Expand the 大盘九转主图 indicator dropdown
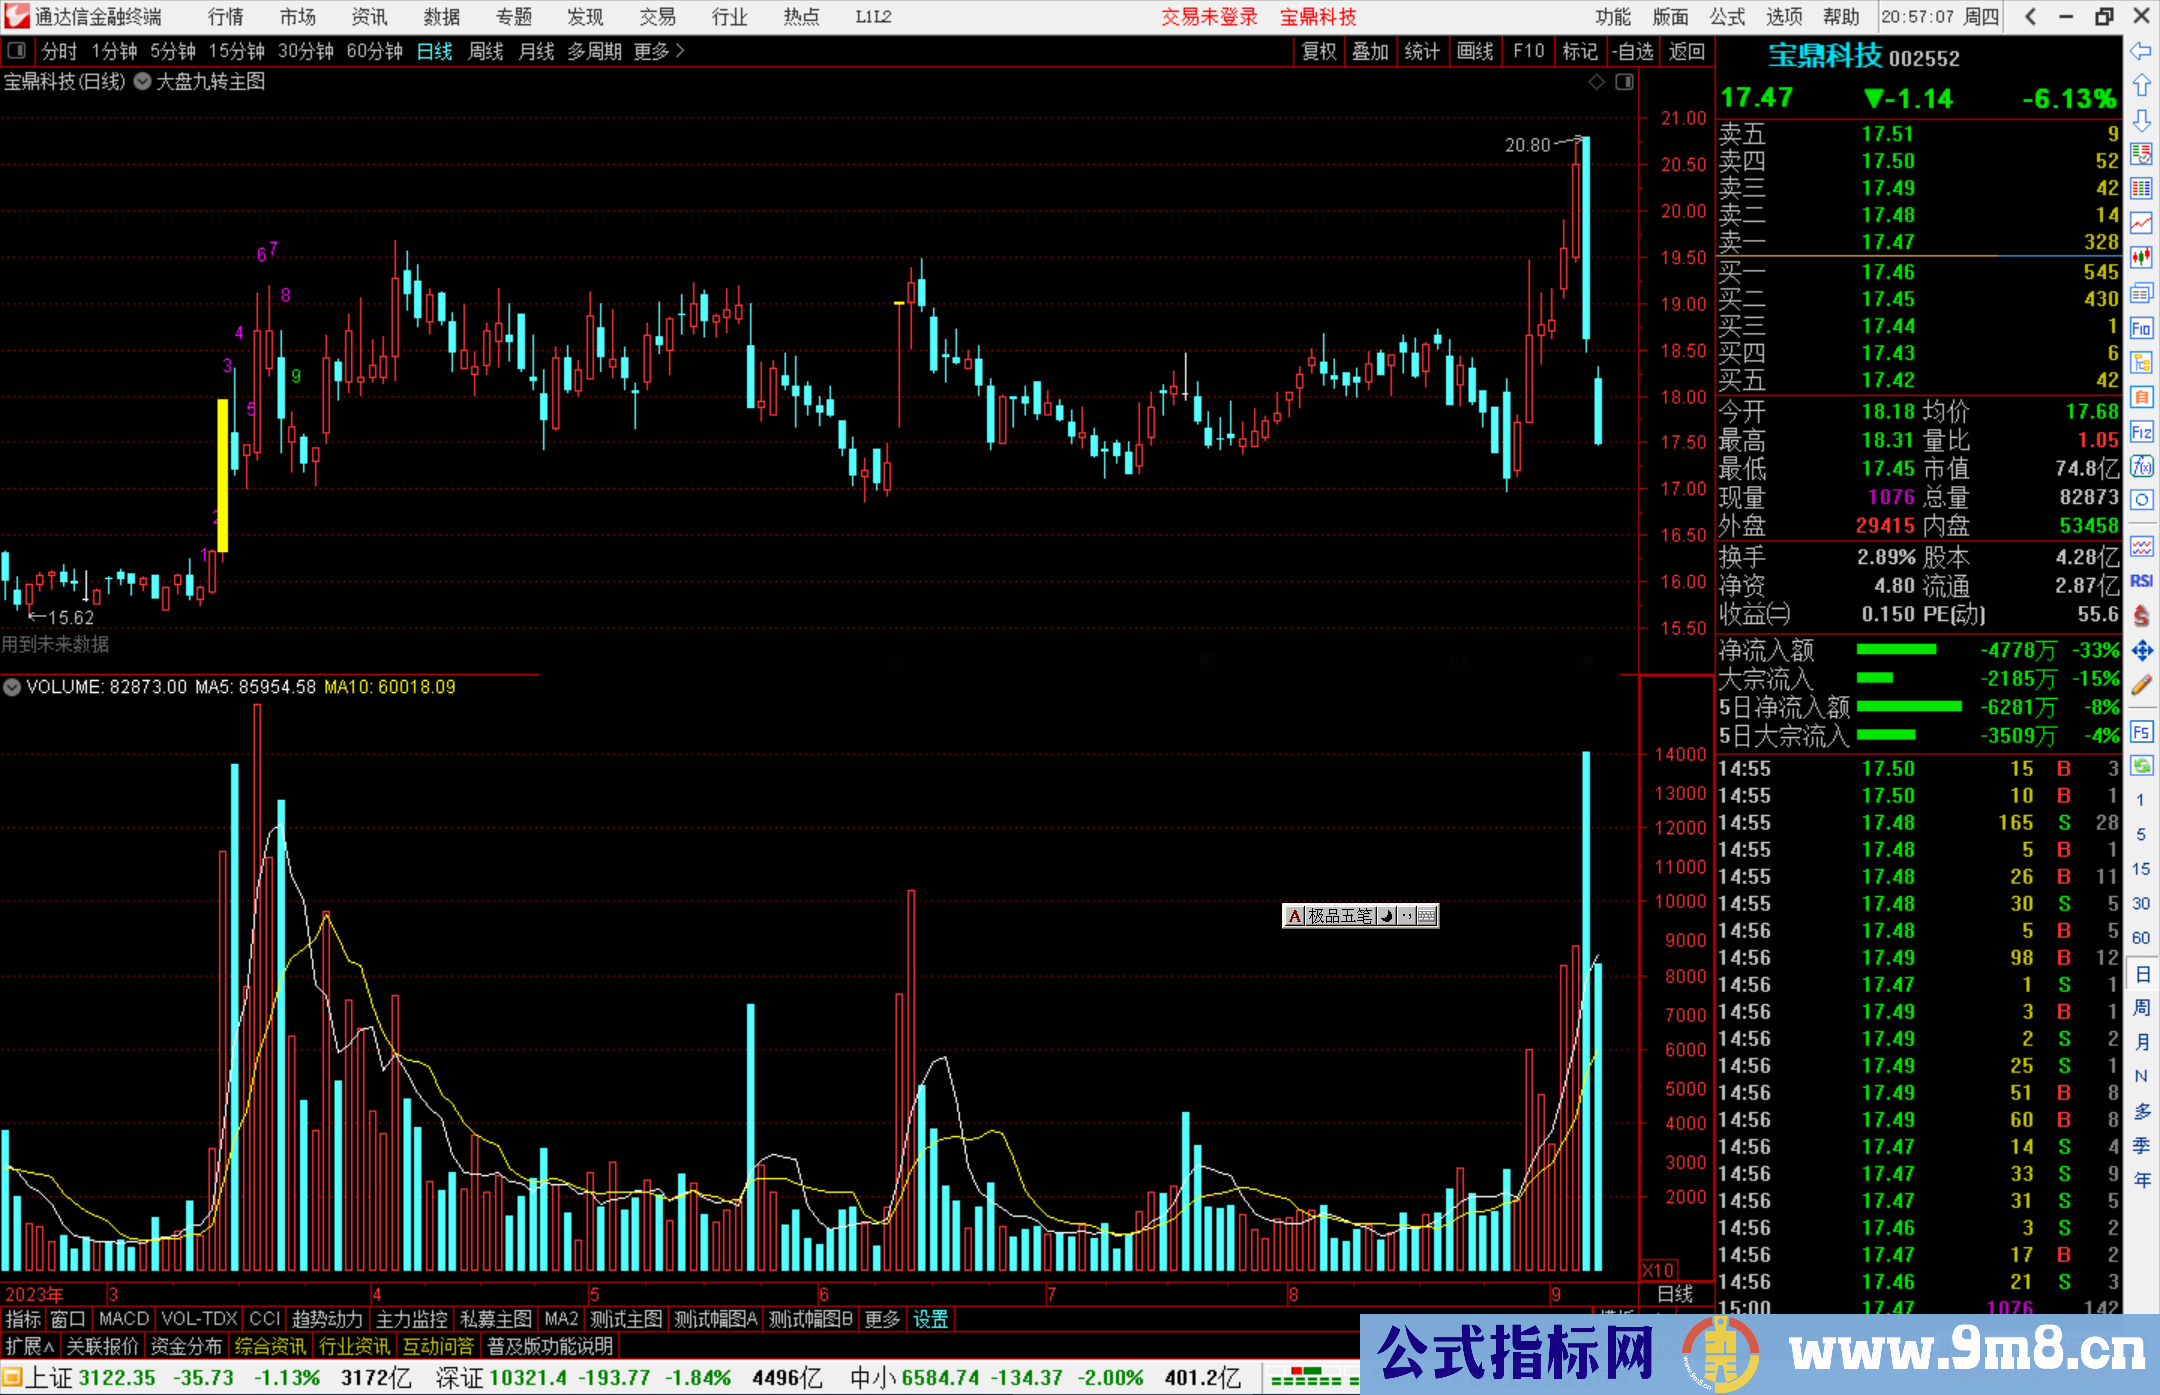 tap(143, 82)
